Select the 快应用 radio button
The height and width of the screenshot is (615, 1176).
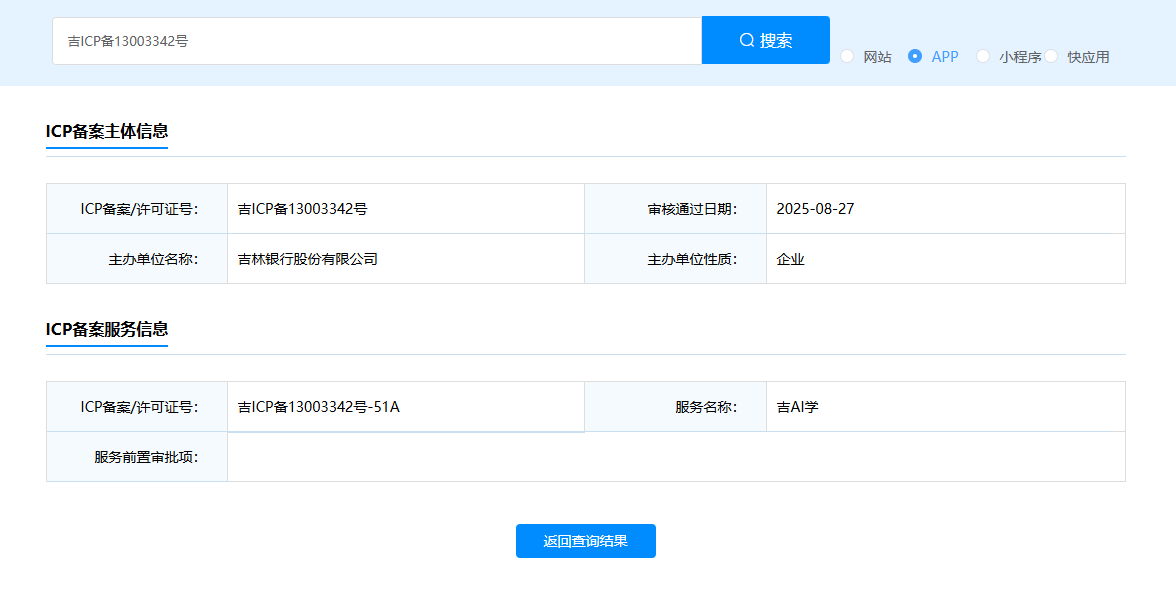pyautogui.click(x=1052, y=56)
